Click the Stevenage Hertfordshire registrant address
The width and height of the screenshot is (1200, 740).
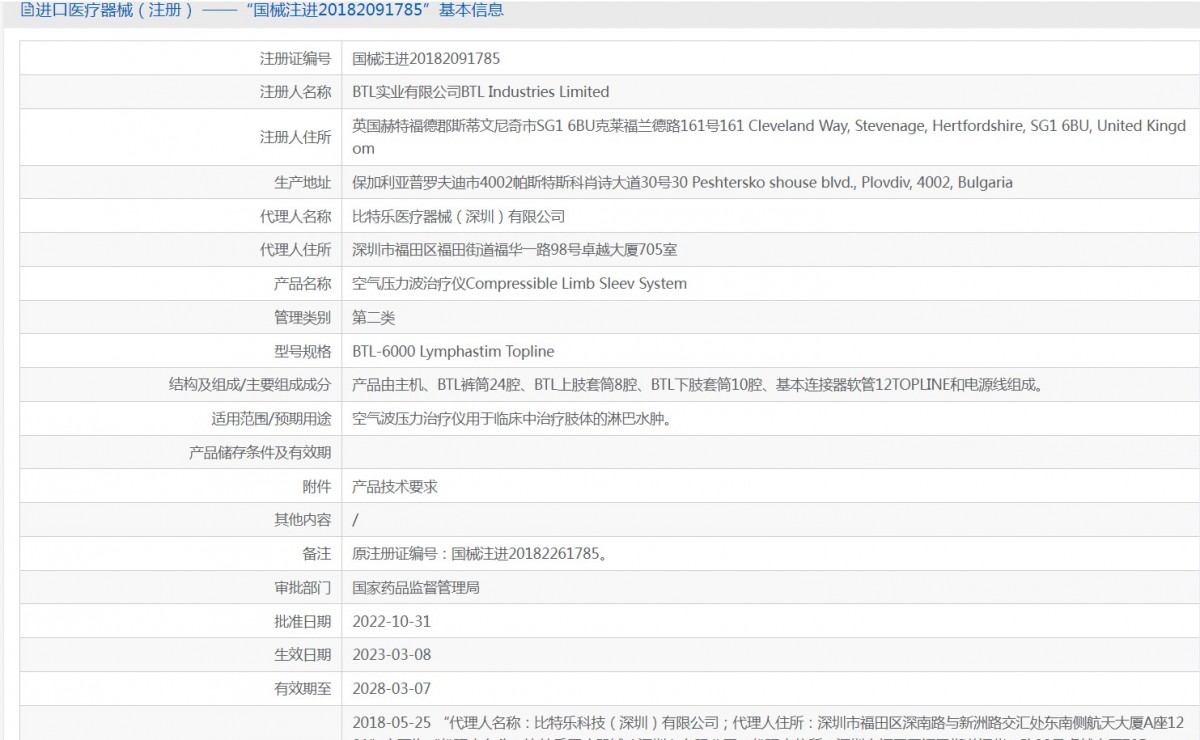769,137
